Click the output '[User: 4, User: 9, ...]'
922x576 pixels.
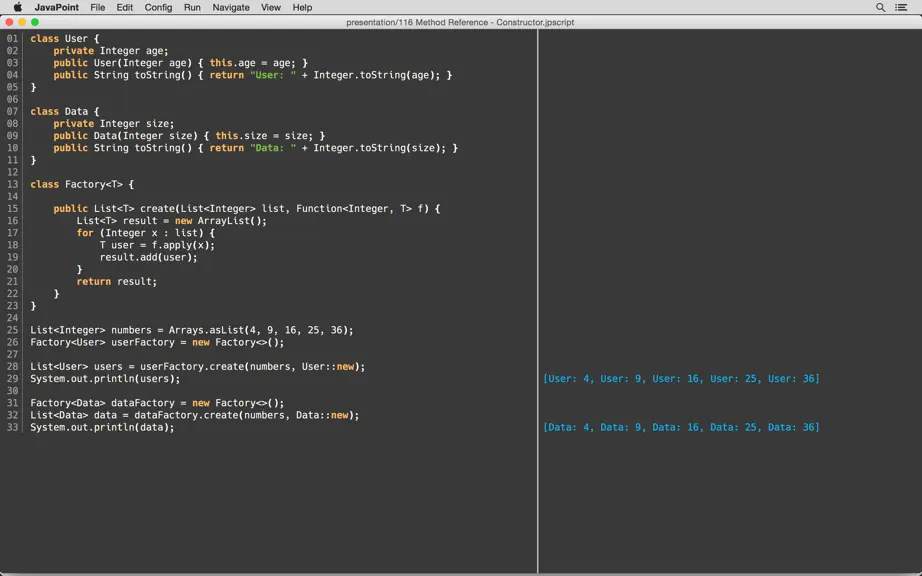pos(681,379)
